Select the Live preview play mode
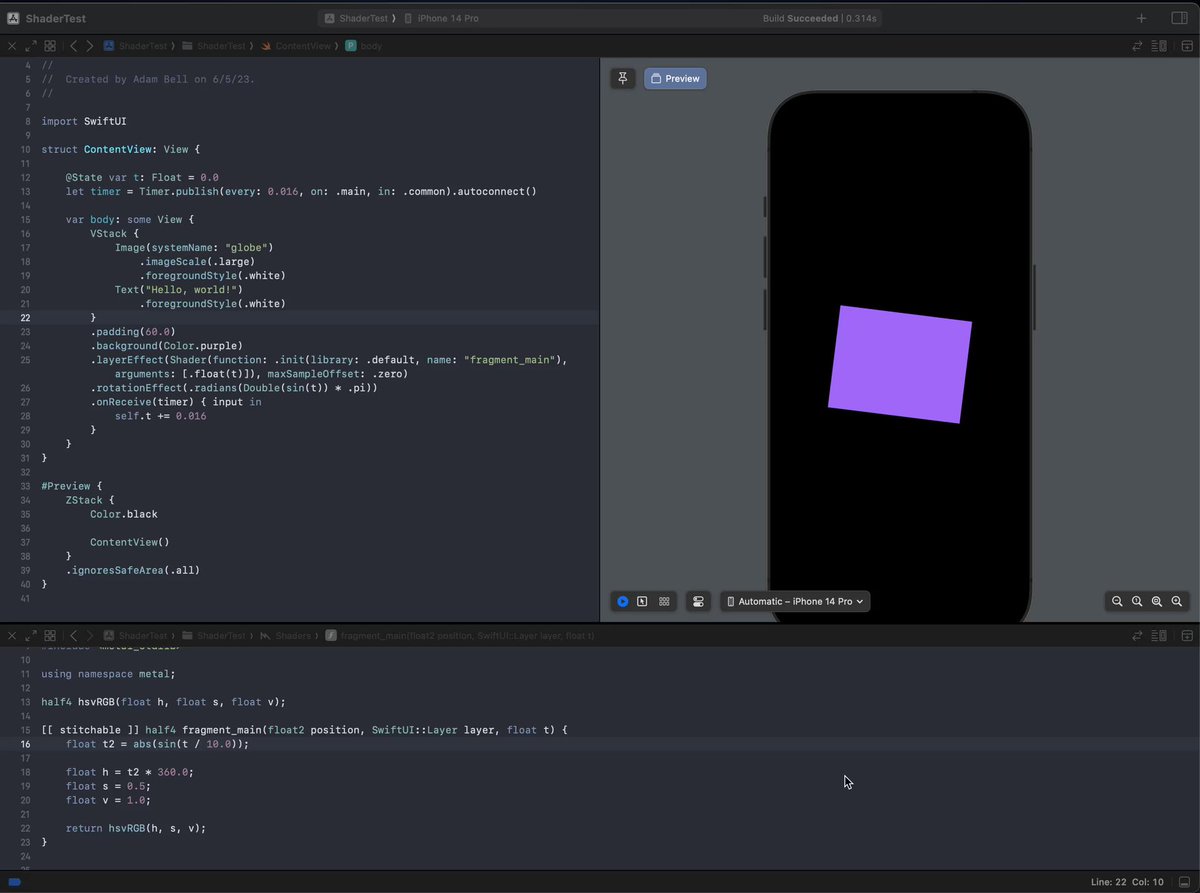The image size is (1200, 893). click(x=622, y=601)
